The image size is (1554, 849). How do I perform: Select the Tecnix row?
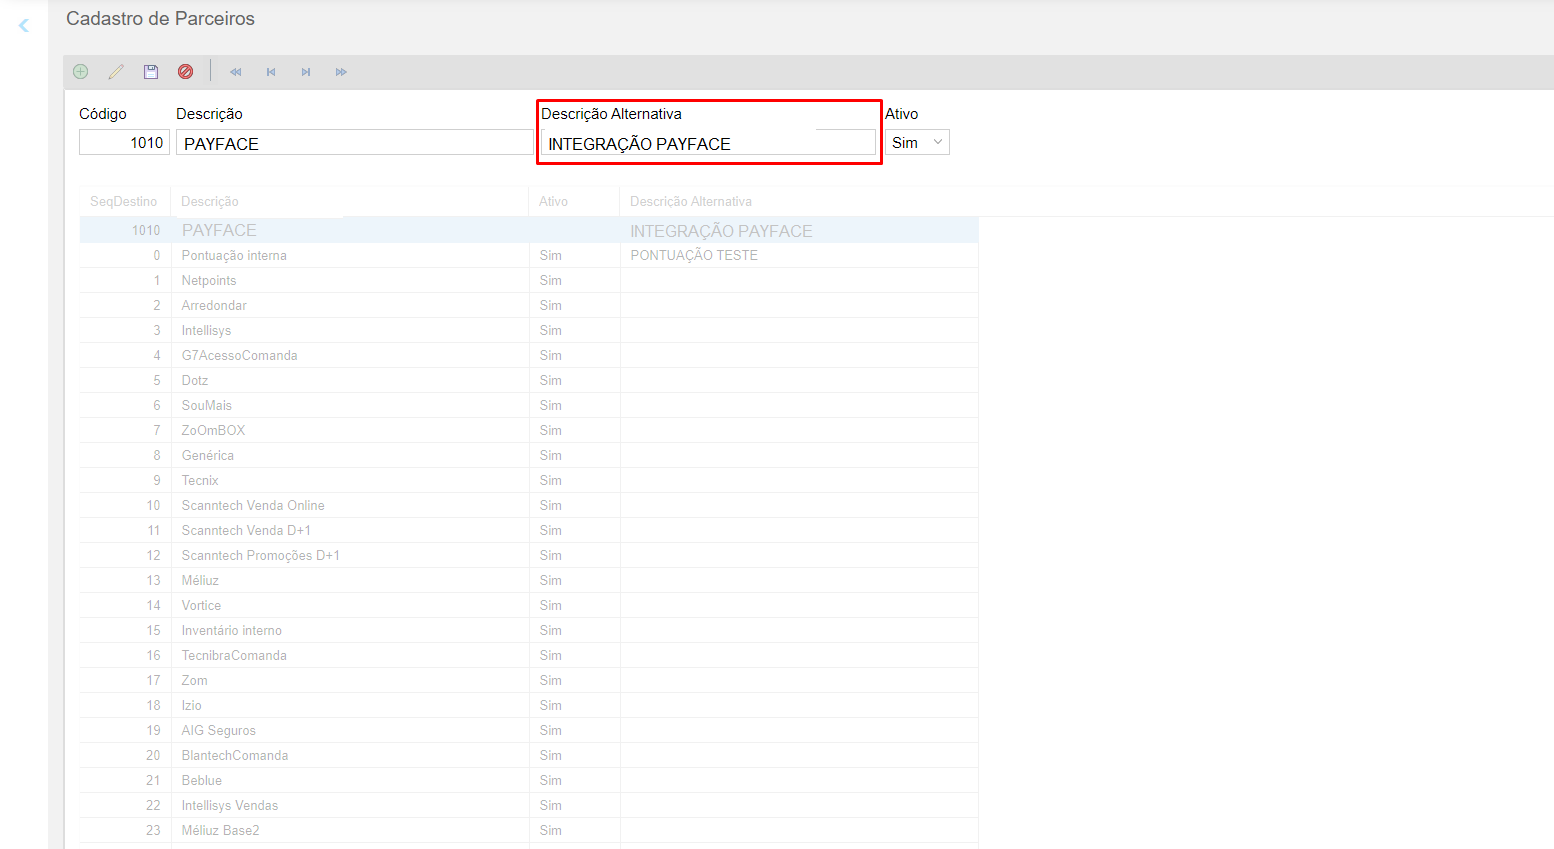click(x=529, y=480)
